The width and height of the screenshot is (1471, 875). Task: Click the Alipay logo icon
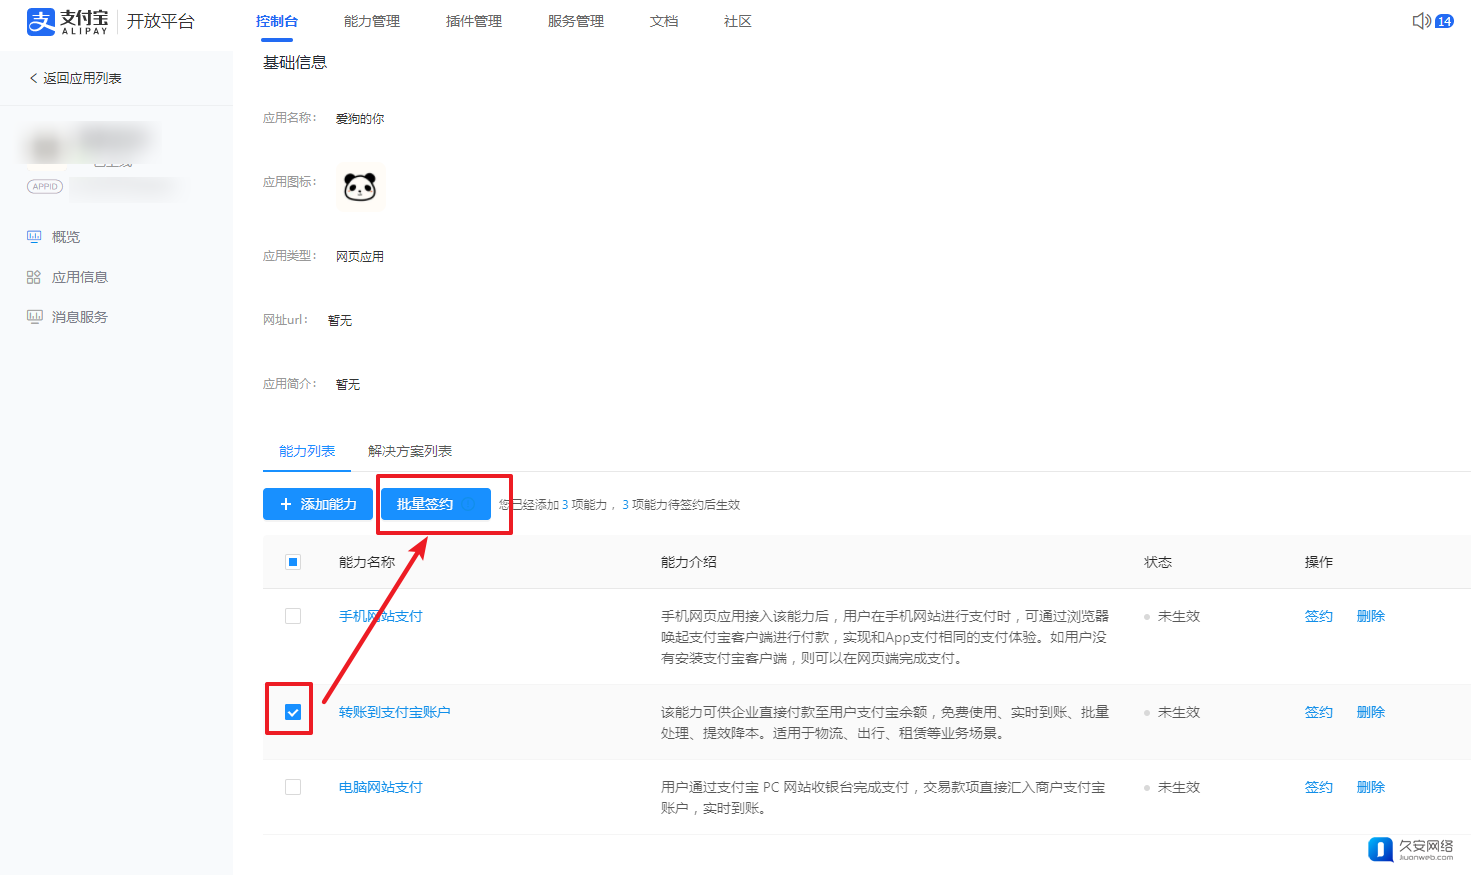[x=40, y=21]
